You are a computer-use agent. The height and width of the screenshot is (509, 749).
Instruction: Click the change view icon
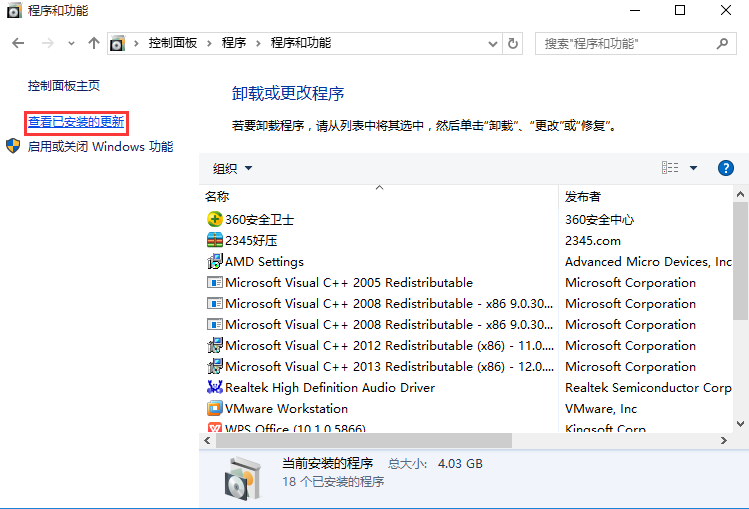coord(670,168)
